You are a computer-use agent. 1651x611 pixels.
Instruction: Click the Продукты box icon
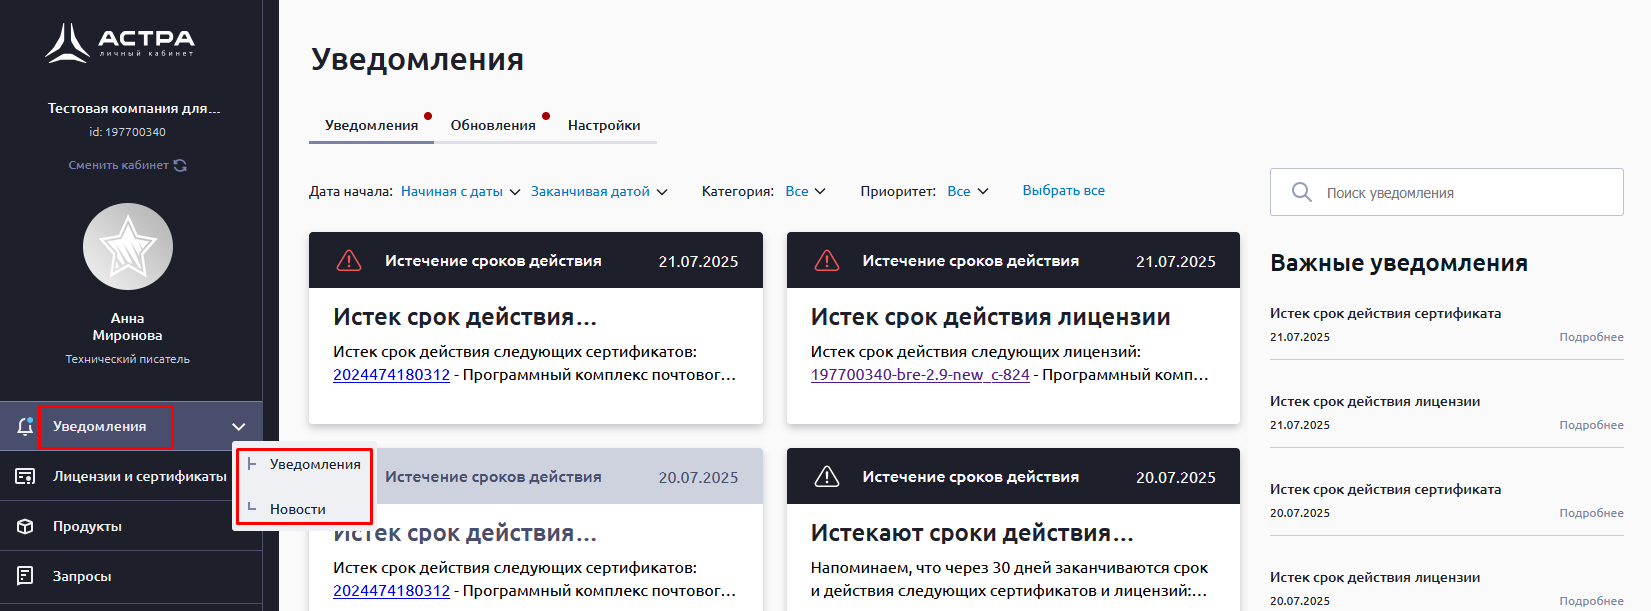(x=25, y=527)
